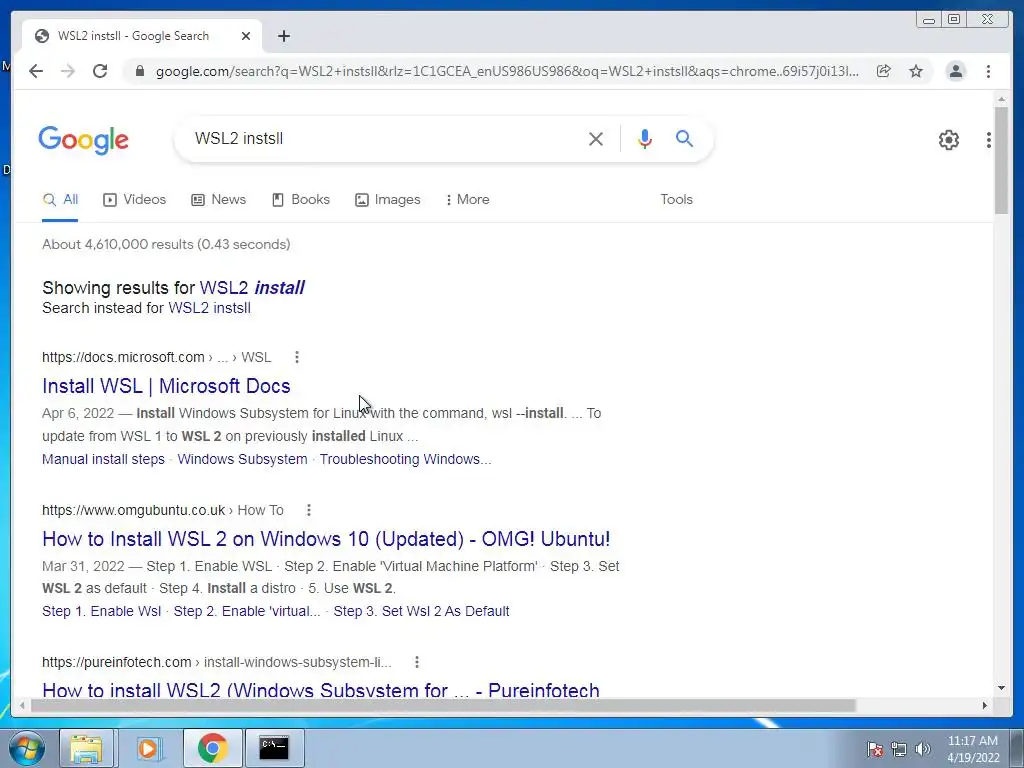Submit the search with the magnifier icon
Screen dimensions: 1024x768
tap(684, 138)
